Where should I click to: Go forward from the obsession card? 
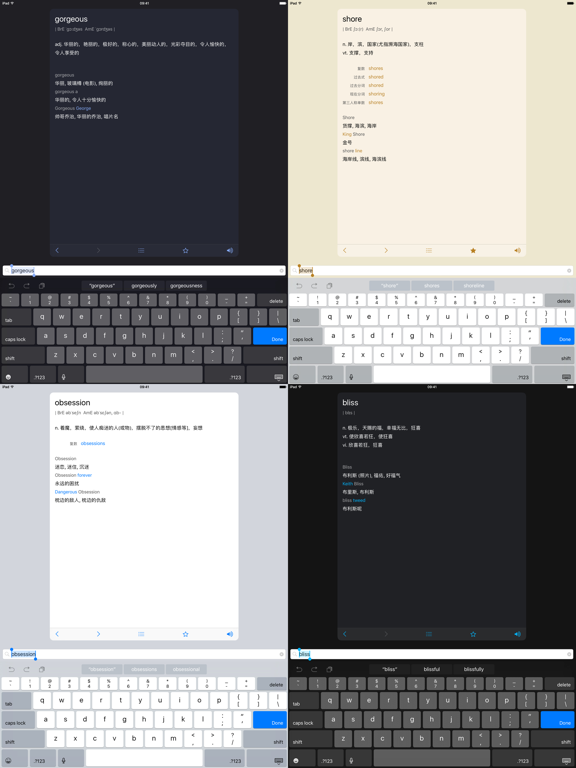98,634
